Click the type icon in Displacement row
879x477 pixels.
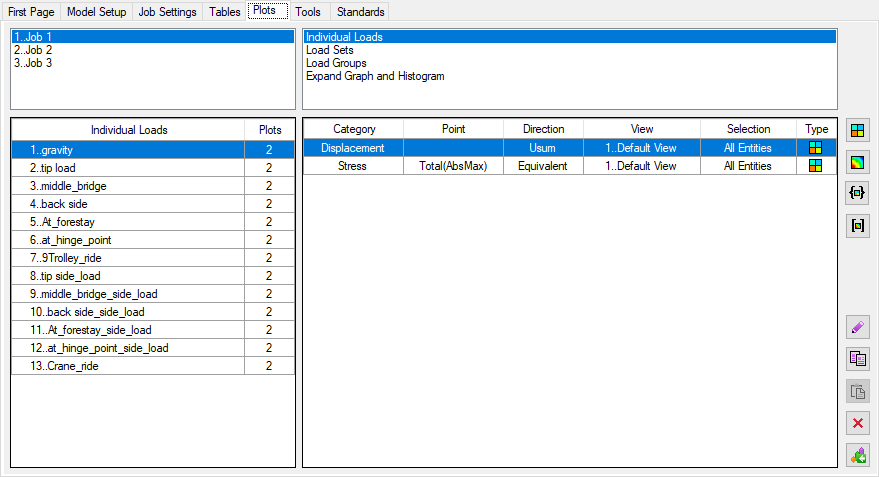[x=816, y=148]
